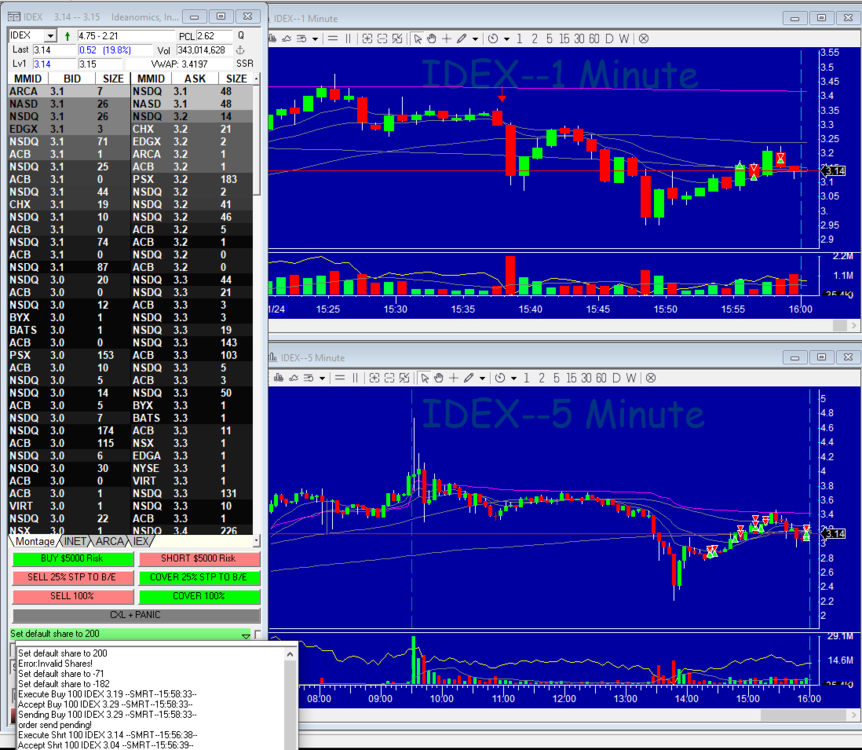Open the command history dropdown arrow

pos(246,635)
